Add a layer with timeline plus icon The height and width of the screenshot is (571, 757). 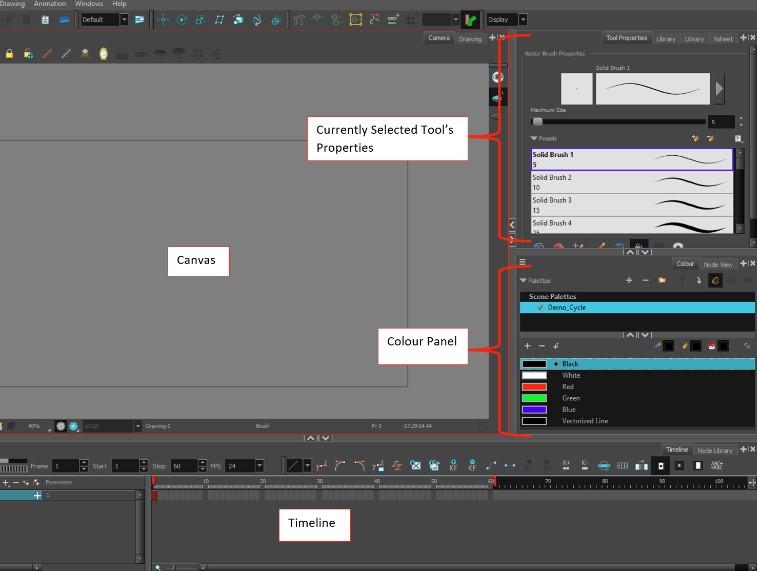(x=5, y=483)
